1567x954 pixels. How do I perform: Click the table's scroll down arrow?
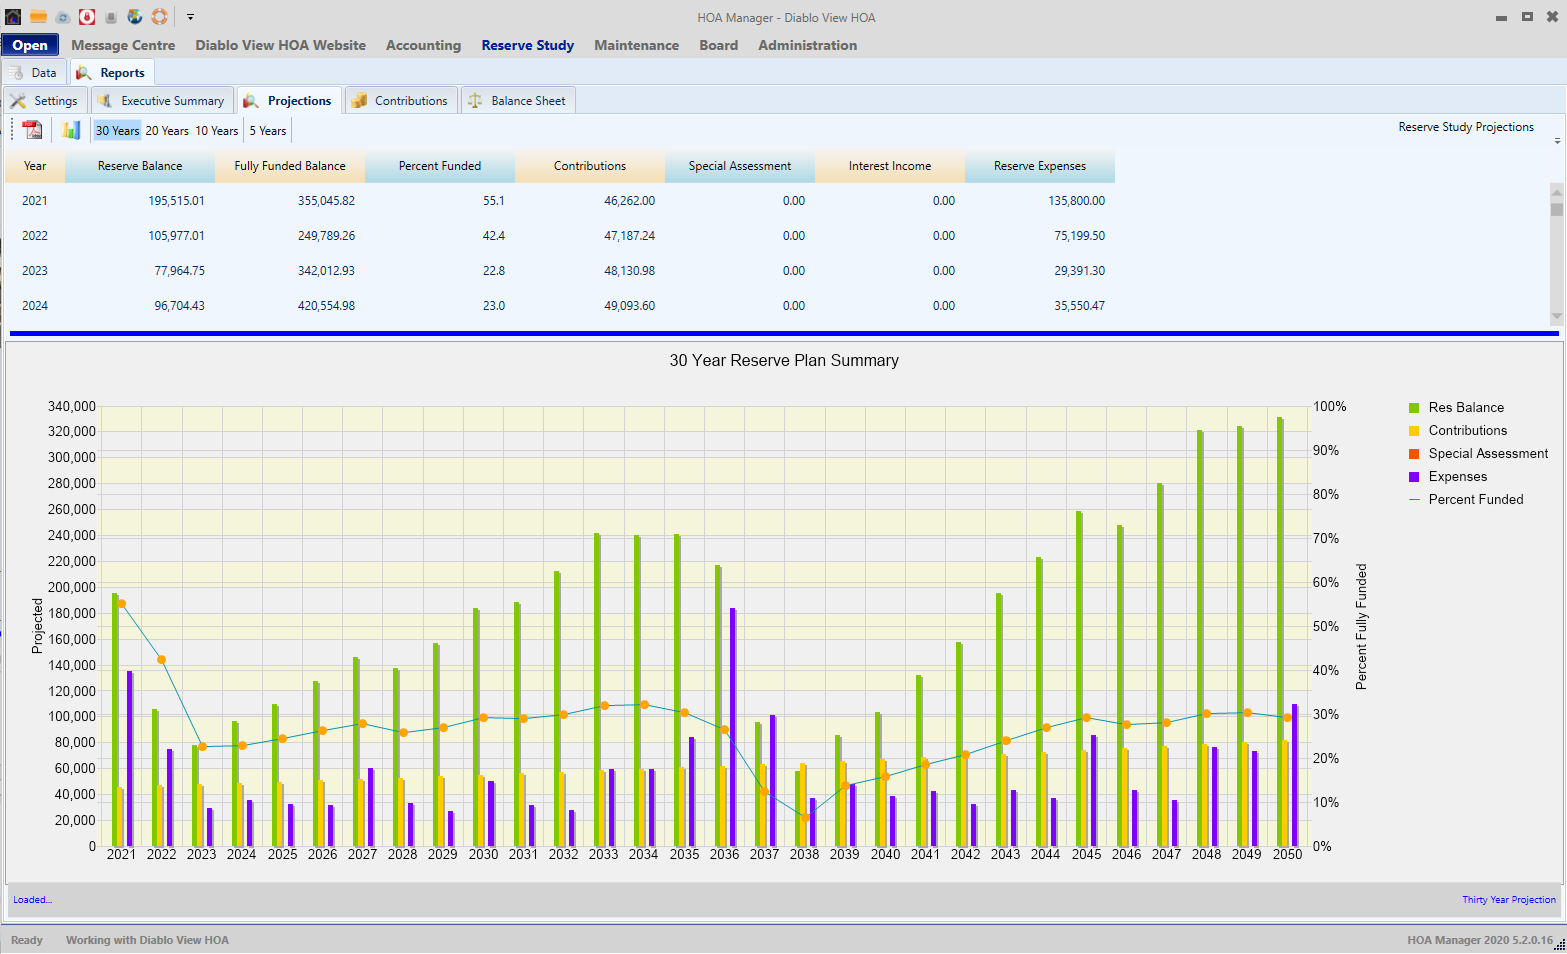click(1556, 317)
